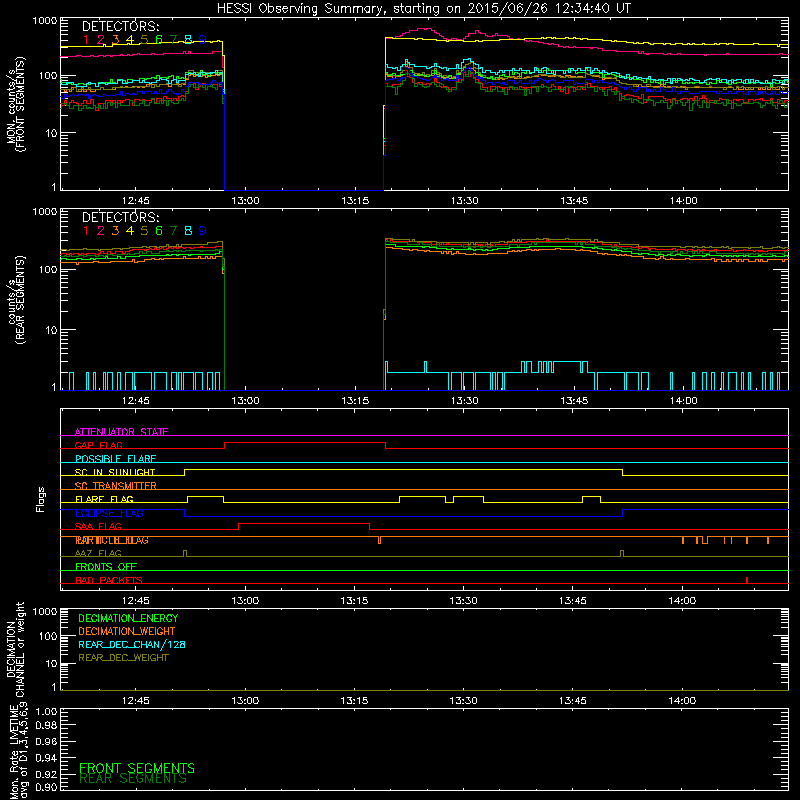Screen dimensions: 800x800
Task: Click 12:45 tick label under rear segments plot
Action: 136,401
